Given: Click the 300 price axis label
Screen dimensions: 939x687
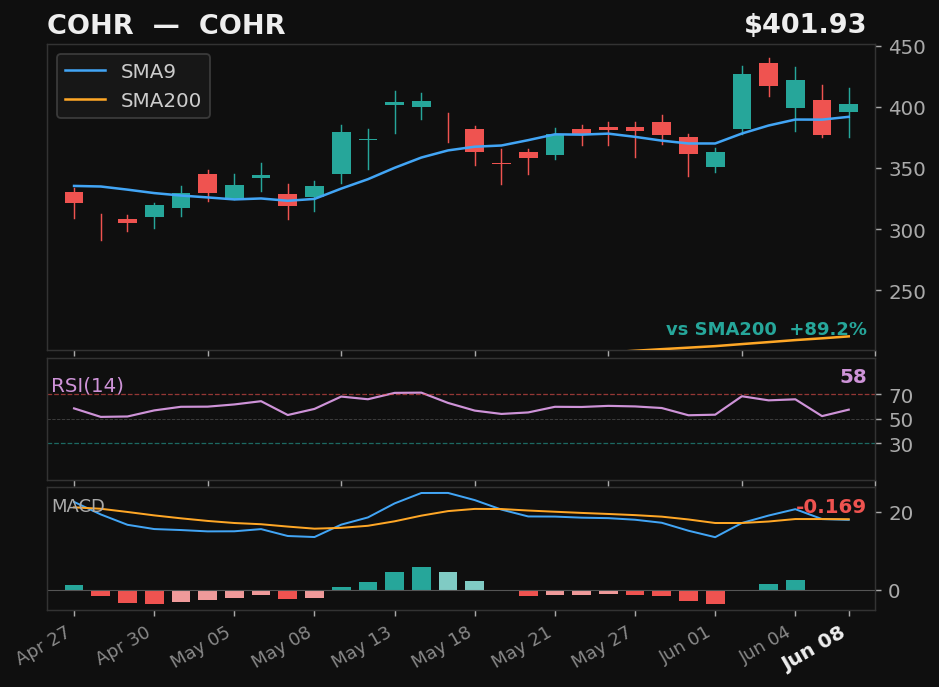Looking at the screenshot, I should click(x=907, y=230).
